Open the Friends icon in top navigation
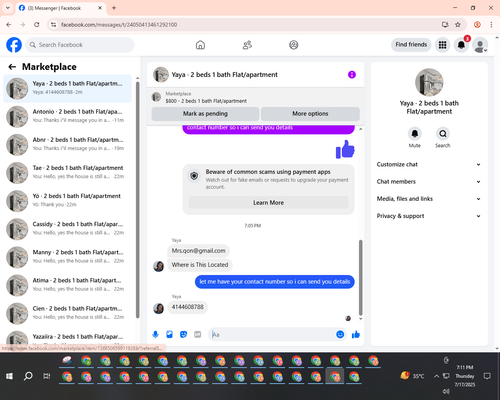This screenshot has height=400, width=500. coord(247,45)
